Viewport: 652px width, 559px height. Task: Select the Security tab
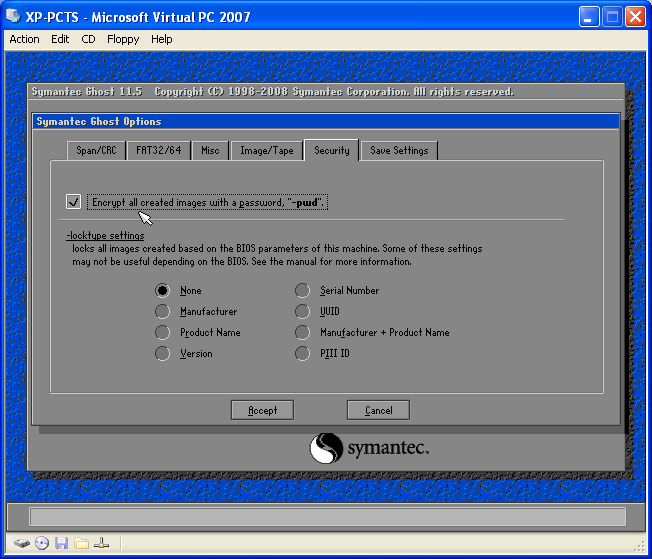pyautogui.click(x=331, y=150)
